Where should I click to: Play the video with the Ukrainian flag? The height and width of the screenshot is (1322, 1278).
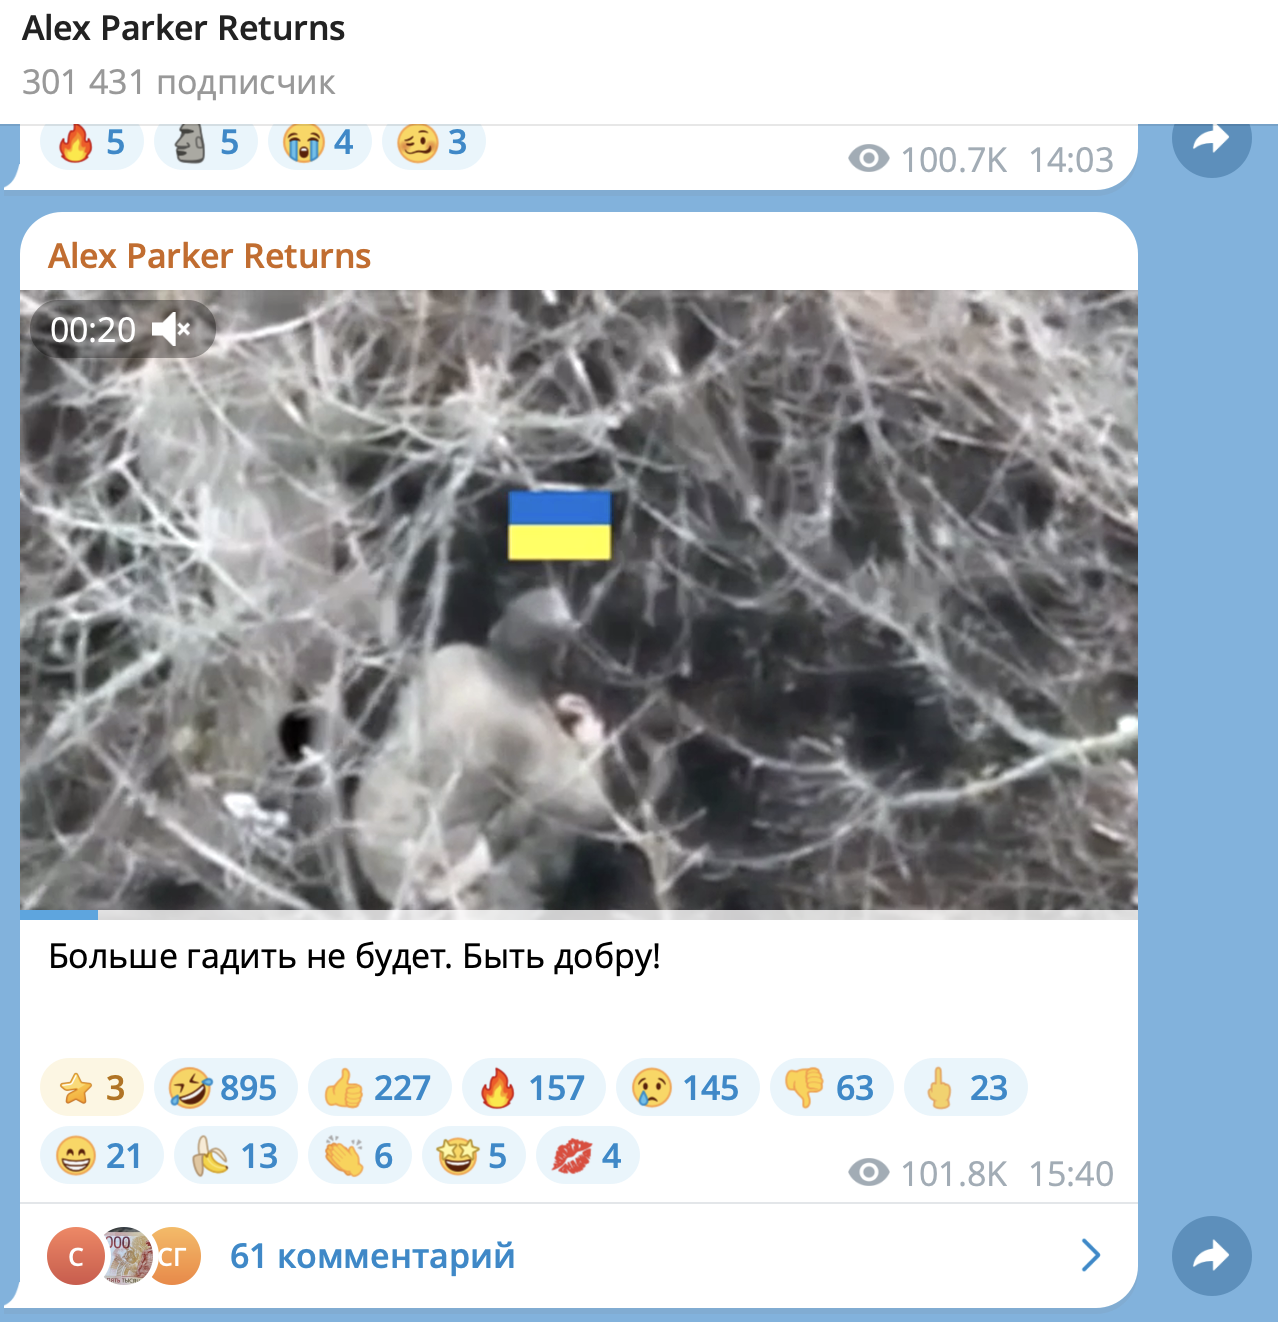pyautogui.click(x=579, y=600)
